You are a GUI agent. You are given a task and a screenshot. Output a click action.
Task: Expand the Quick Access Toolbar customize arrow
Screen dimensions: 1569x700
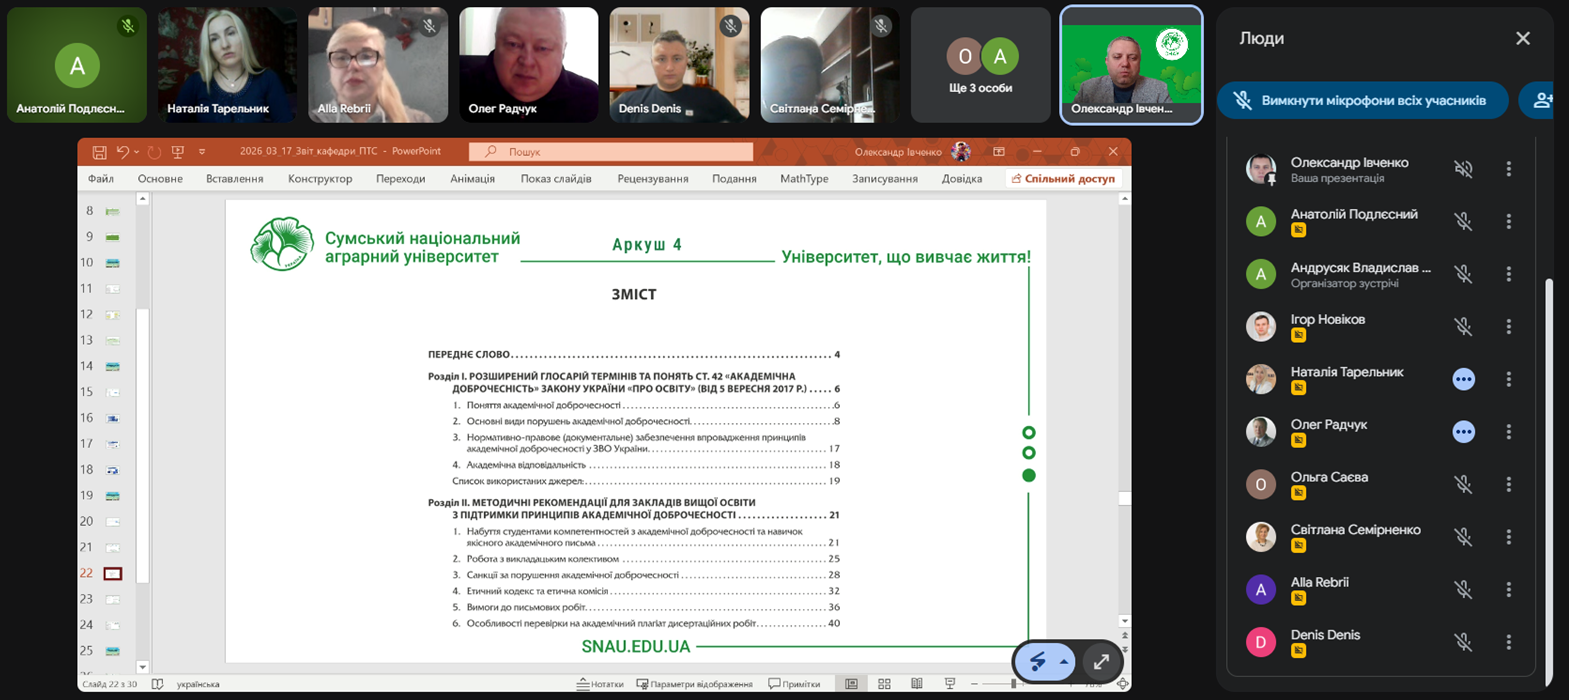(x=202, y=152)
